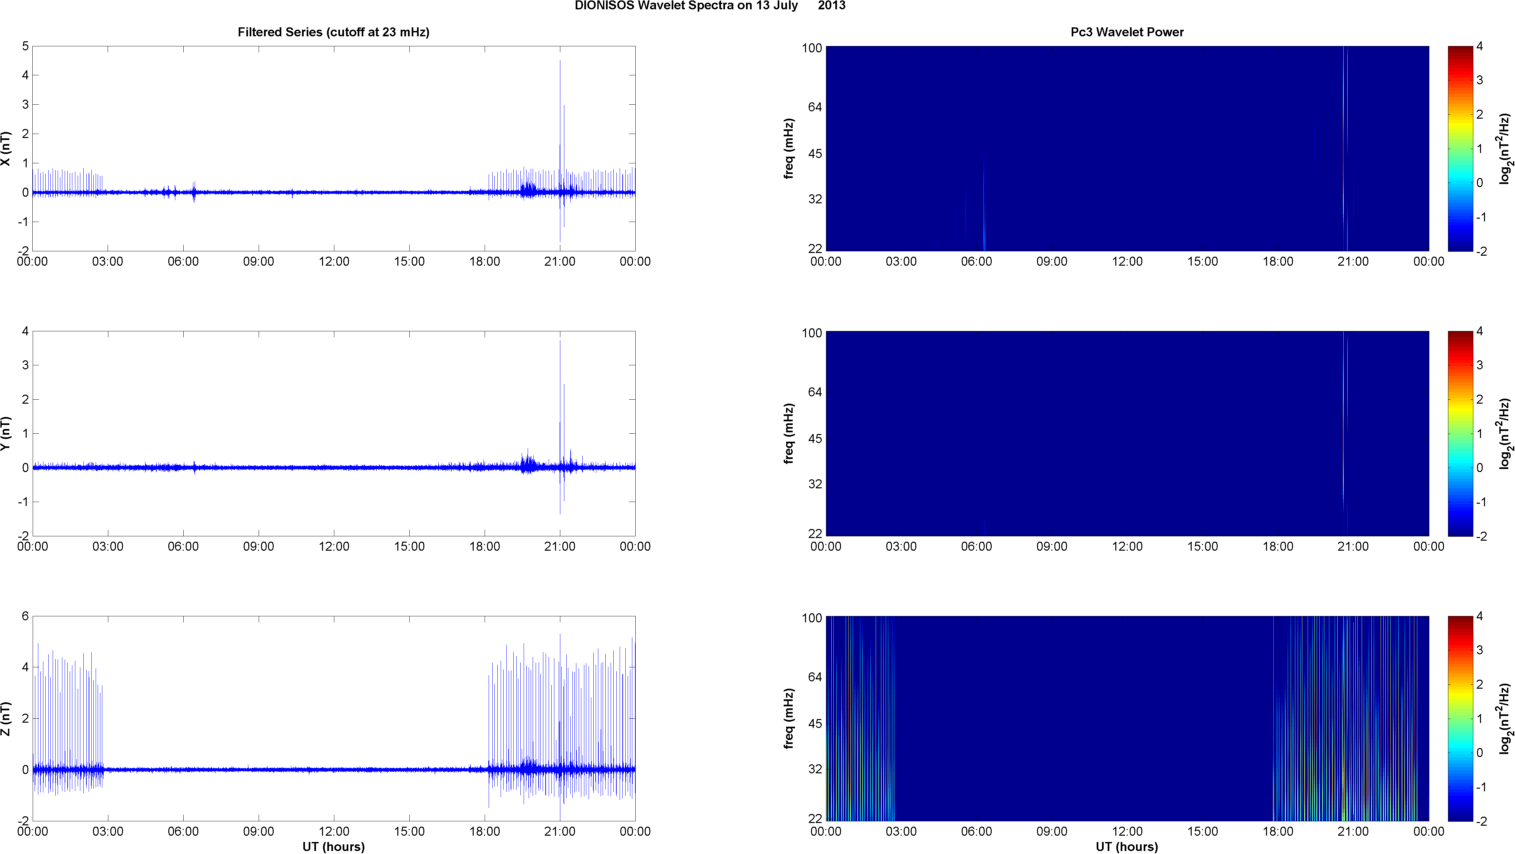This screenshot has height=854, width=1515.
Task: Click 'UT (hours)' label under Z series plot
Action: [333, 847]
